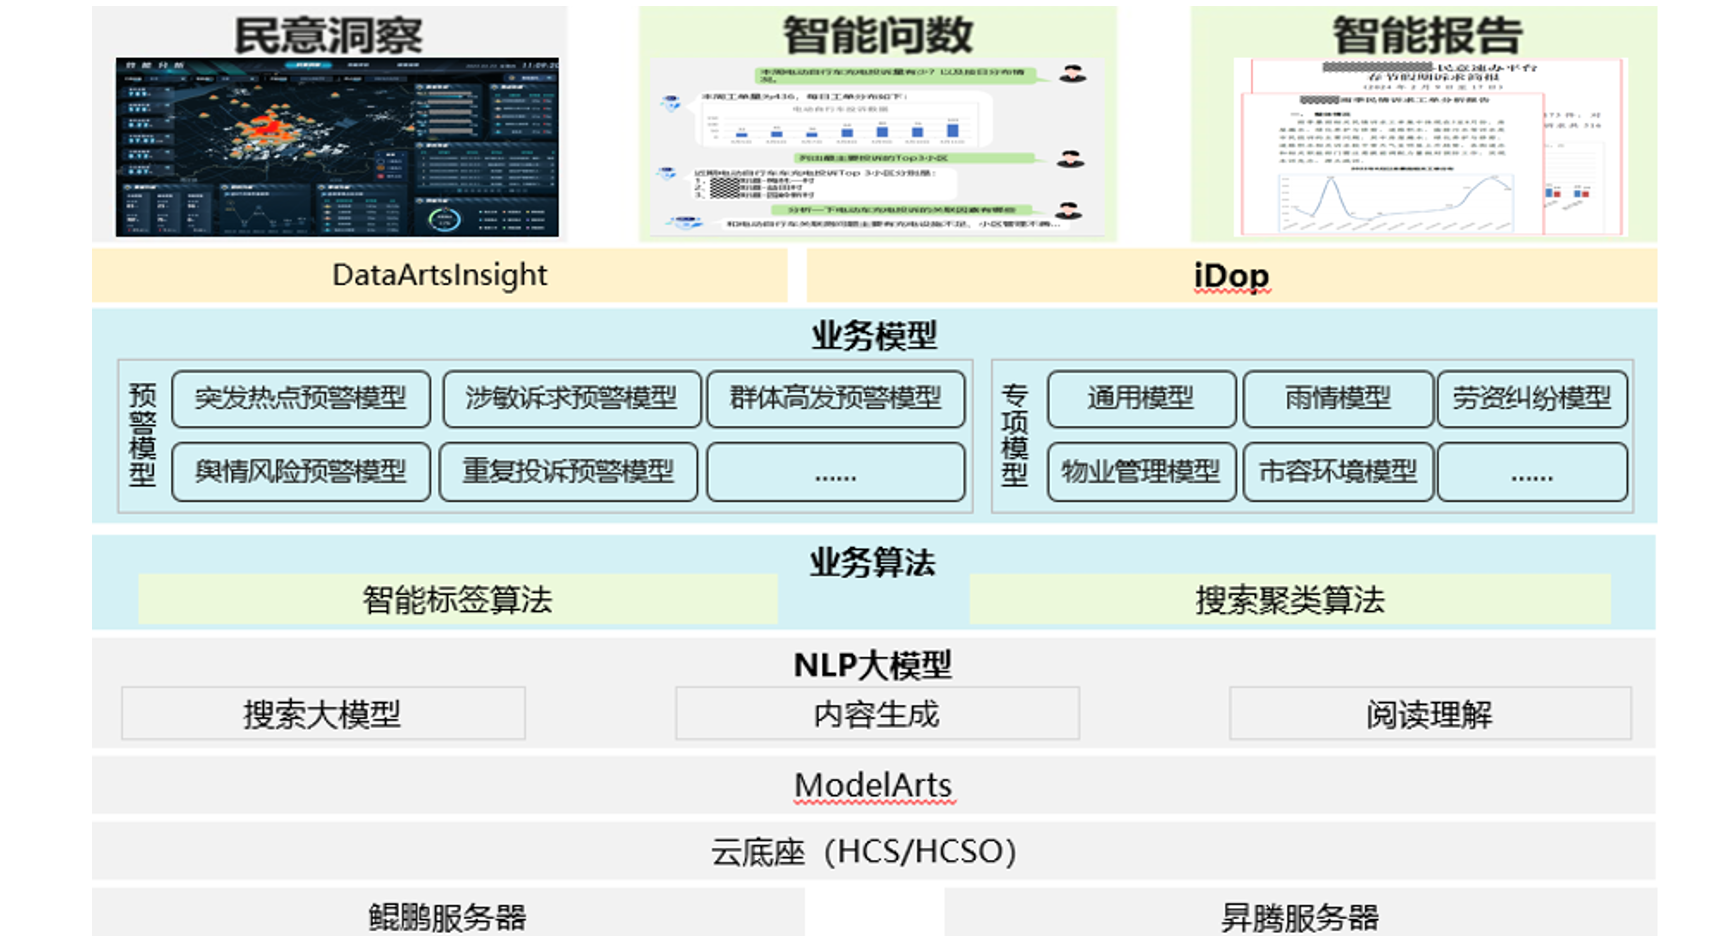The image size is (1729, 938).
Task: Select the 涉敏诉求预警模型 box
Action: (x=570, y=398)
